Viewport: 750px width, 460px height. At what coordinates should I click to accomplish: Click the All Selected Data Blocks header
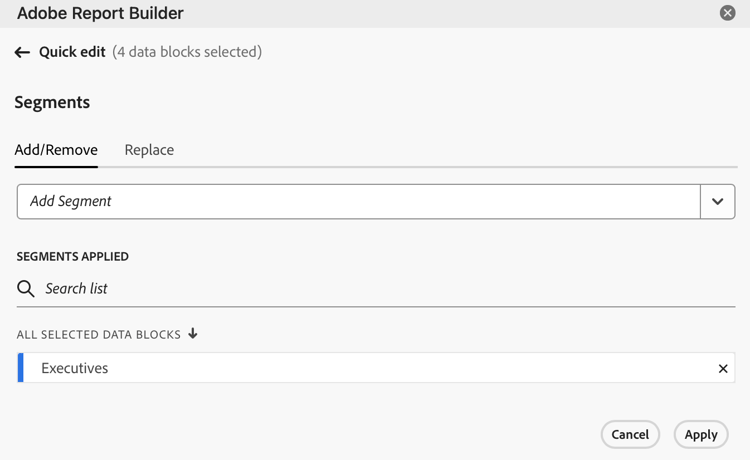point(99,334)
